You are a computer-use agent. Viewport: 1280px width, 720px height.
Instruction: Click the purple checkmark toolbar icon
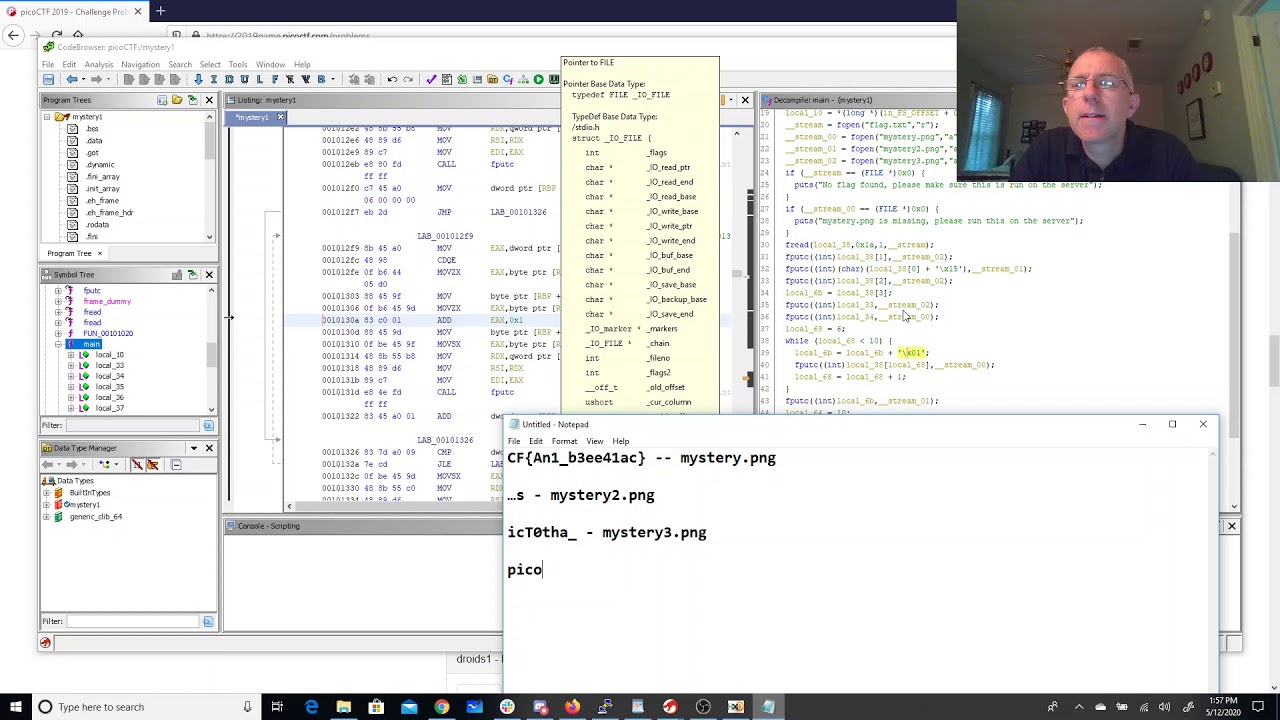pos(431,80)
